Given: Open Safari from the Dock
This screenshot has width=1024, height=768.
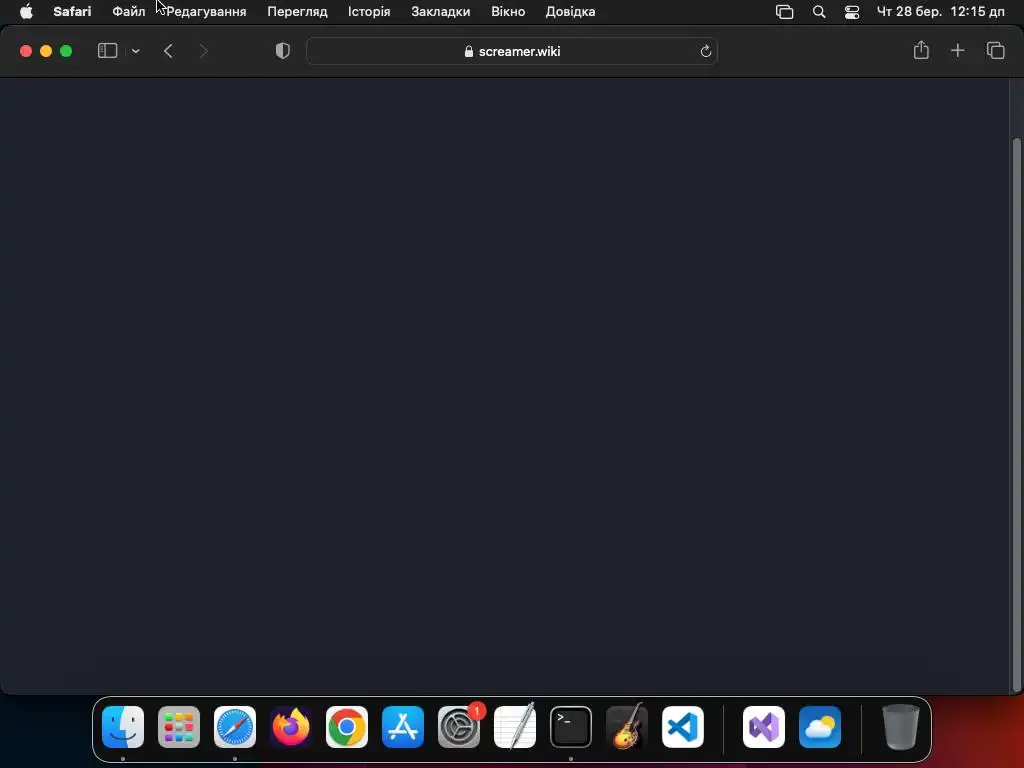Looking at the screenshot, I should 235,727.
